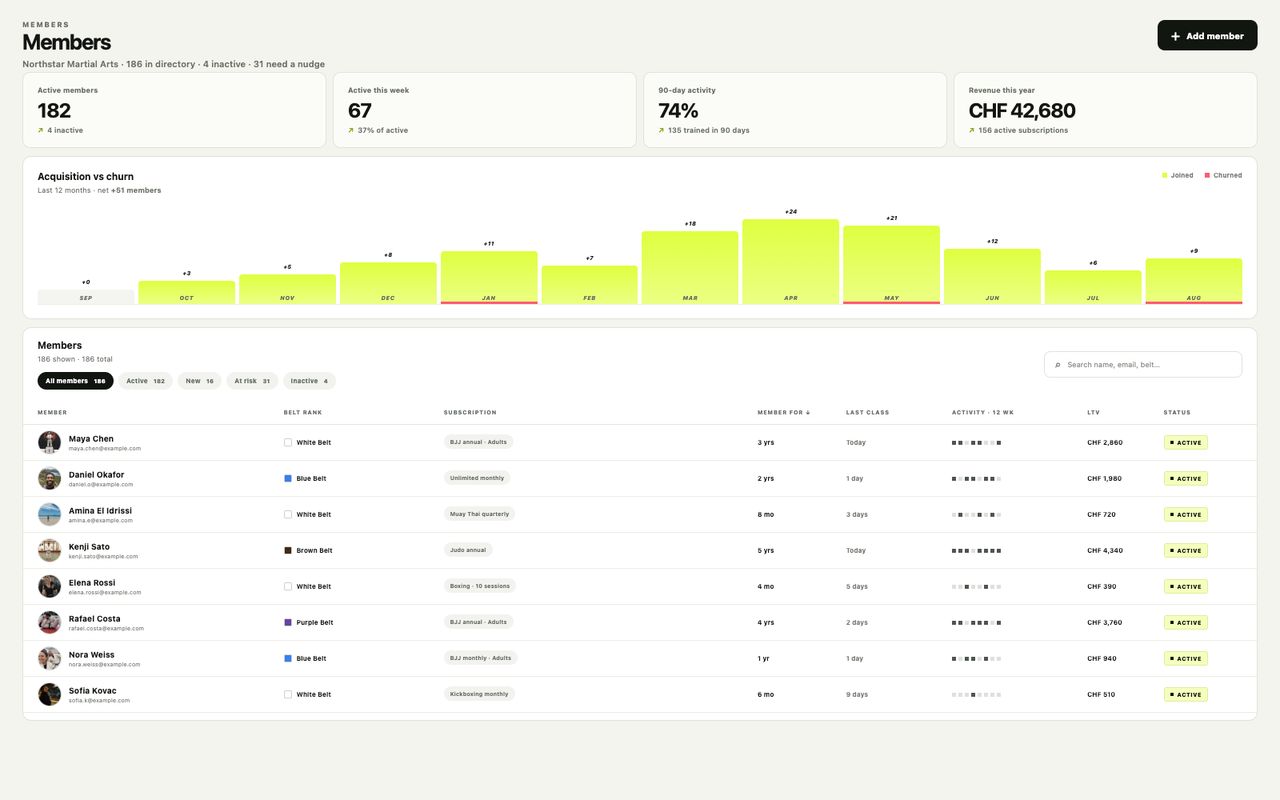The image size is (1280, 800).
Task: Click the Active this week stat card
Action: 485,110
